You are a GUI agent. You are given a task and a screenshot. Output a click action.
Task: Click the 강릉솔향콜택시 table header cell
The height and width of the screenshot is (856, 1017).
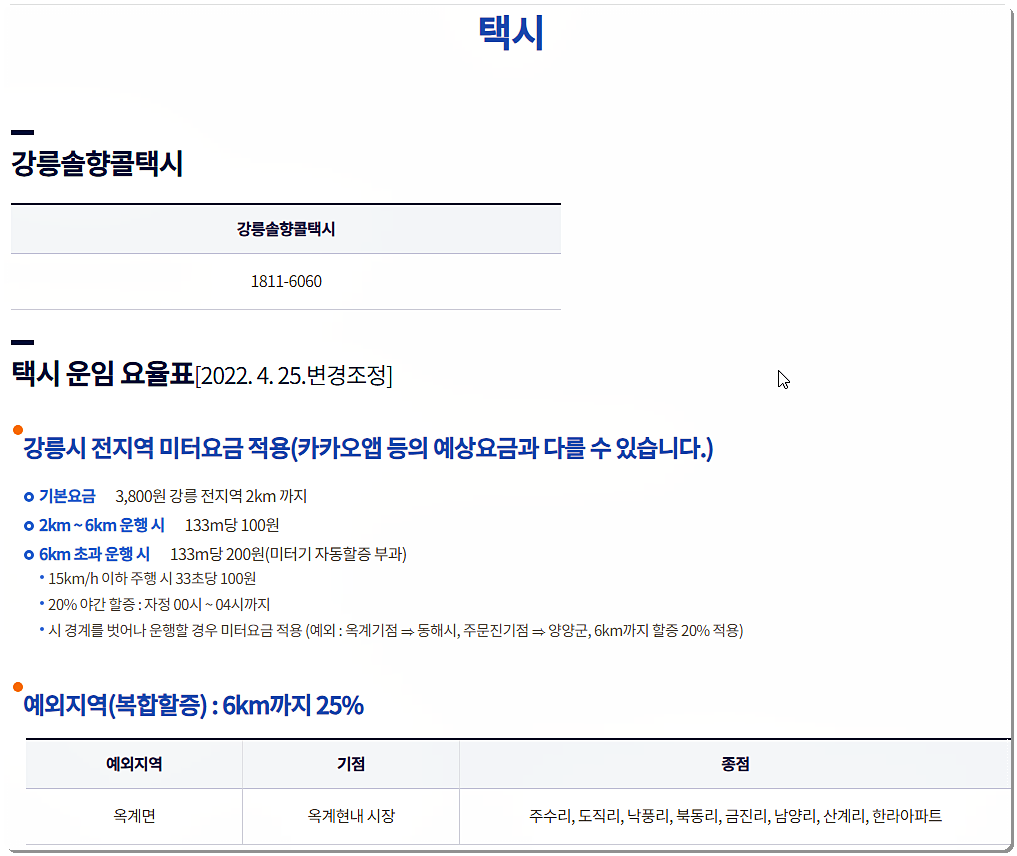click(286, 229)
